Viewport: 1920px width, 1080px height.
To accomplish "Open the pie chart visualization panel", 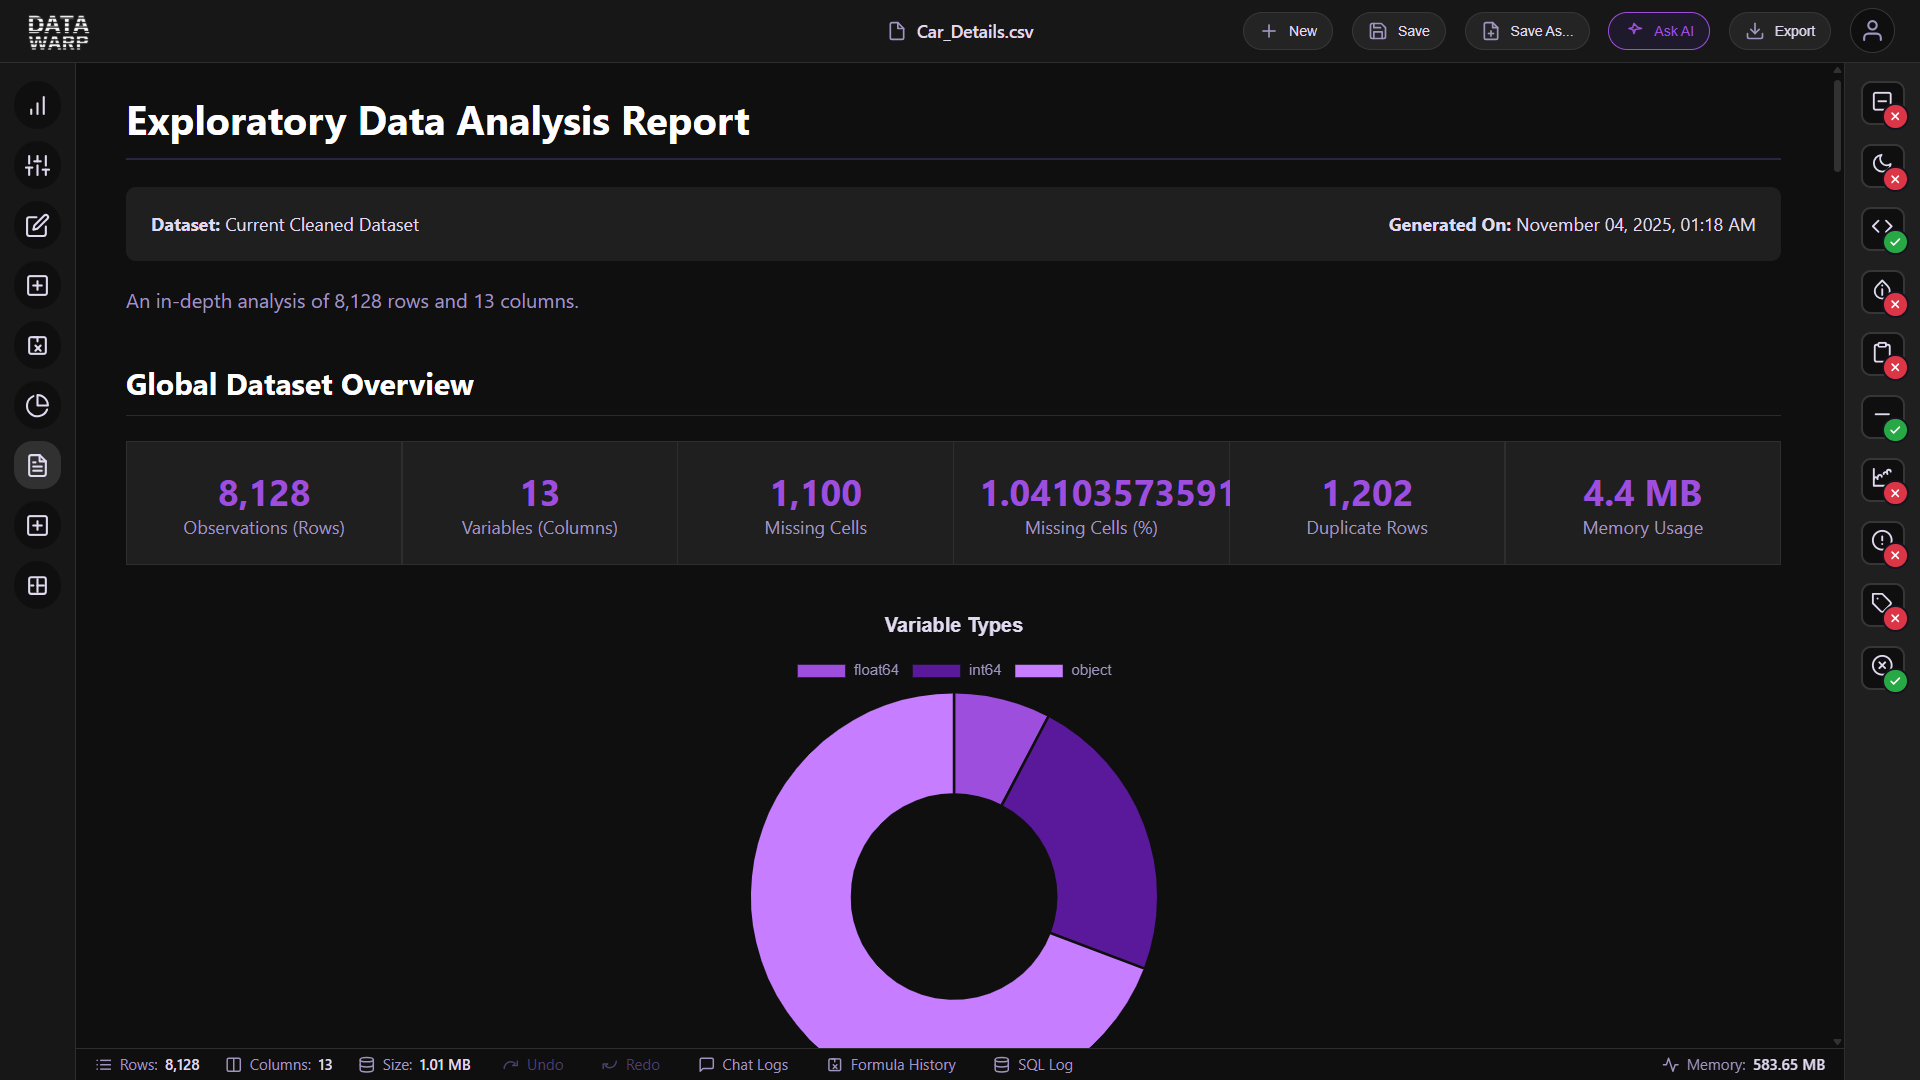I will [37, 405].
